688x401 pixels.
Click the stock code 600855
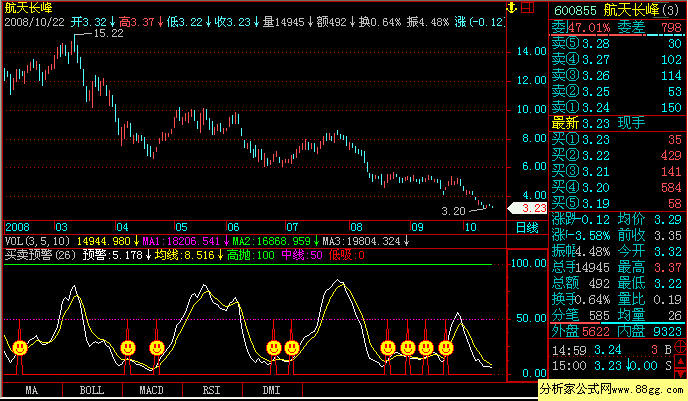tap(575, 10)
